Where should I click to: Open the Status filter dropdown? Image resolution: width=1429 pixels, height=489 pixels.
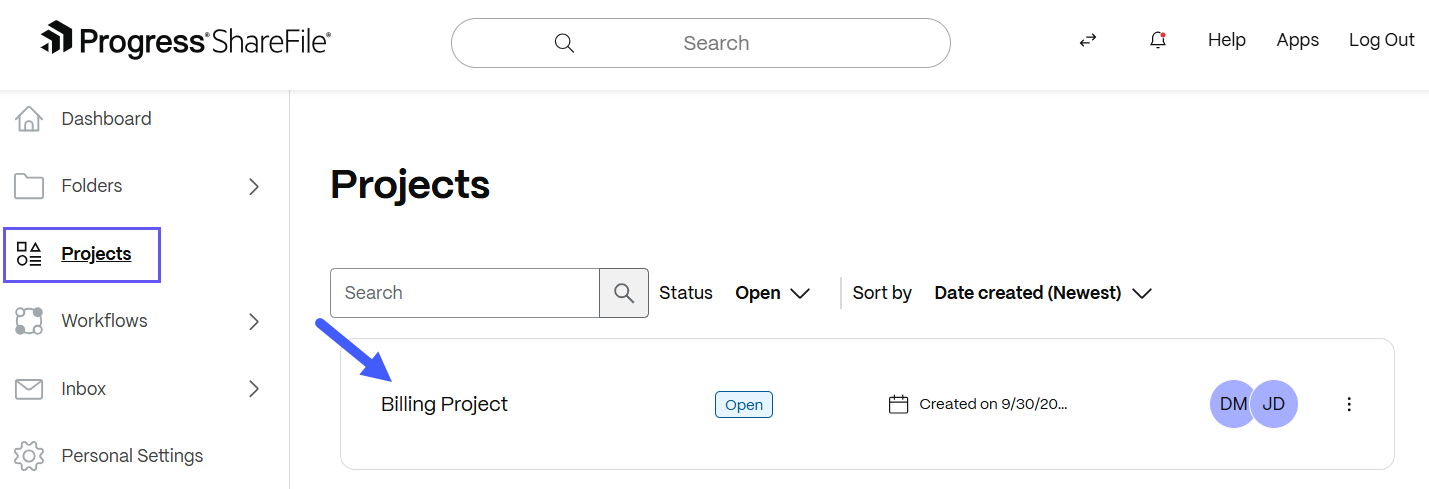[772, 293]
